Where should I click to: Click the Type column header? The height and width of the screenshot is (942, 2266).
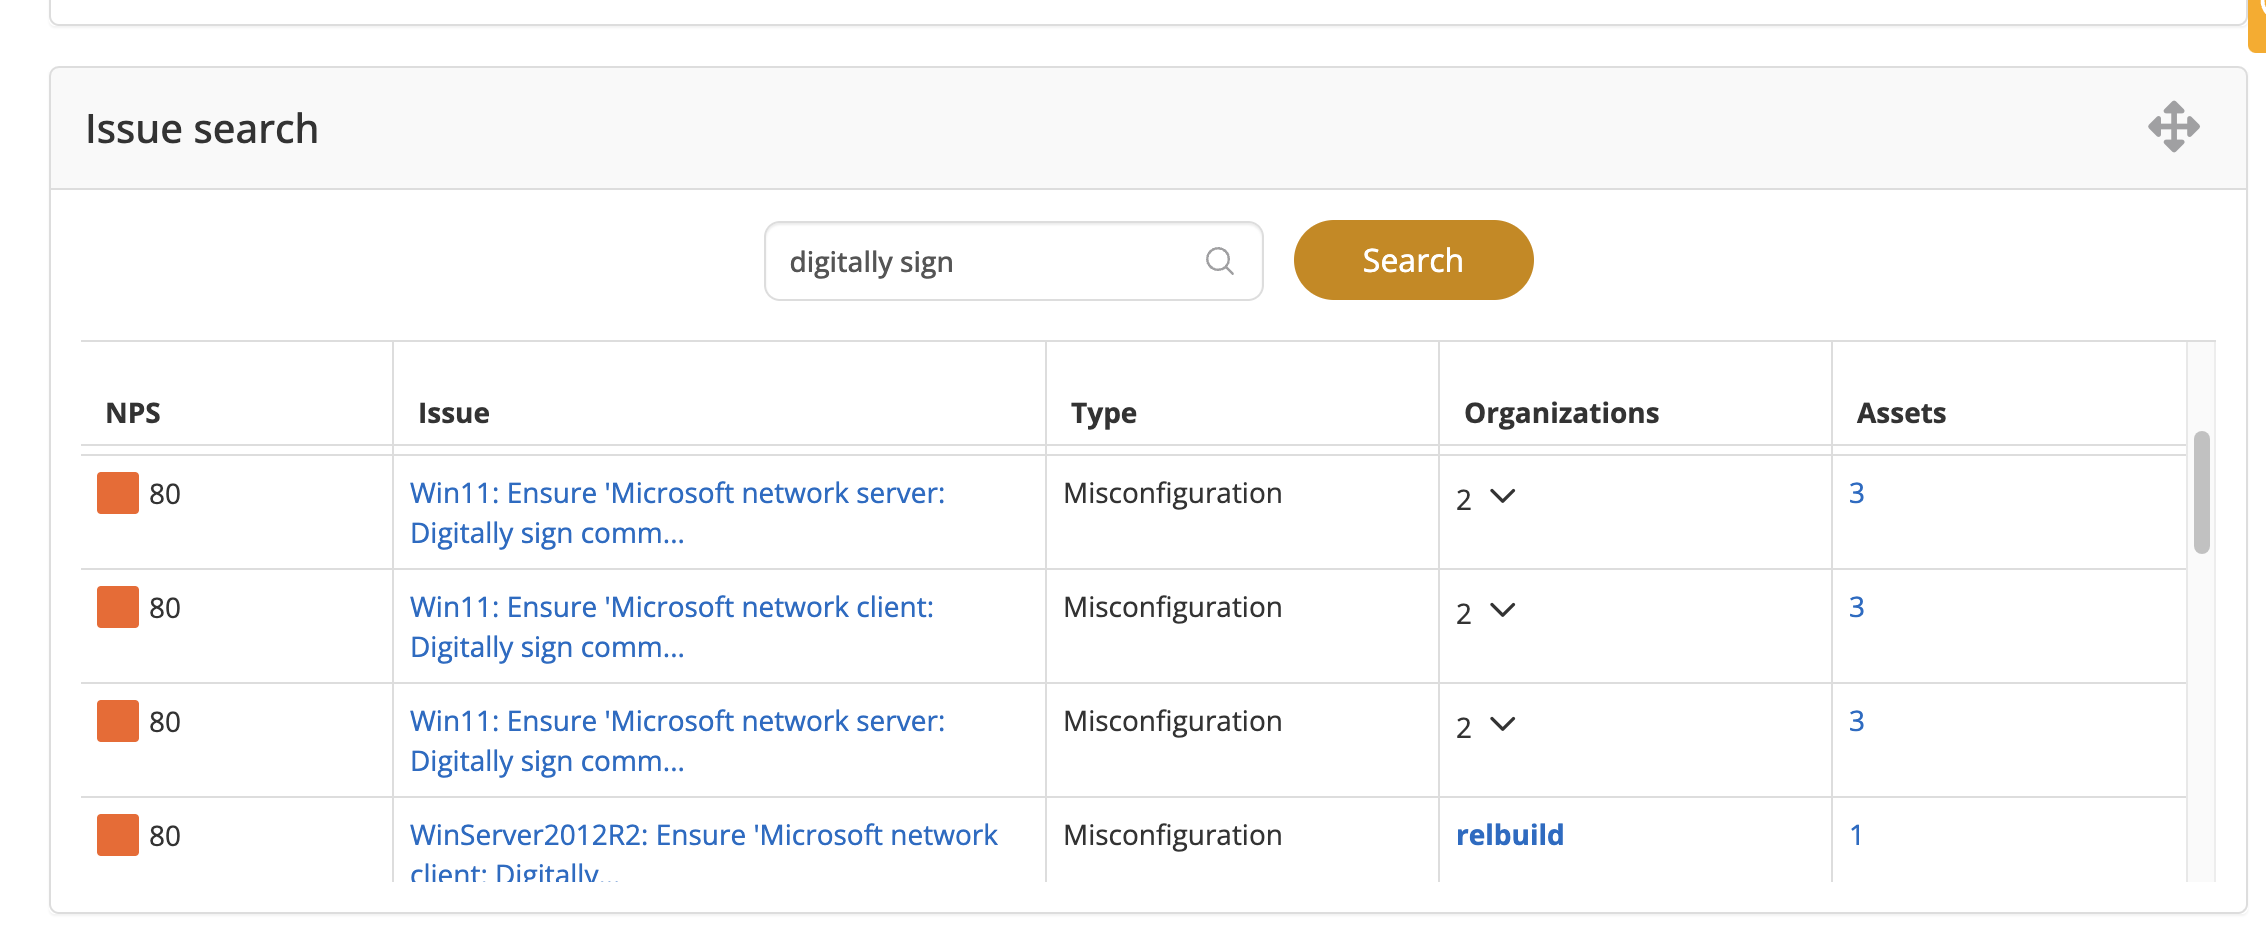click(1103, 413)
